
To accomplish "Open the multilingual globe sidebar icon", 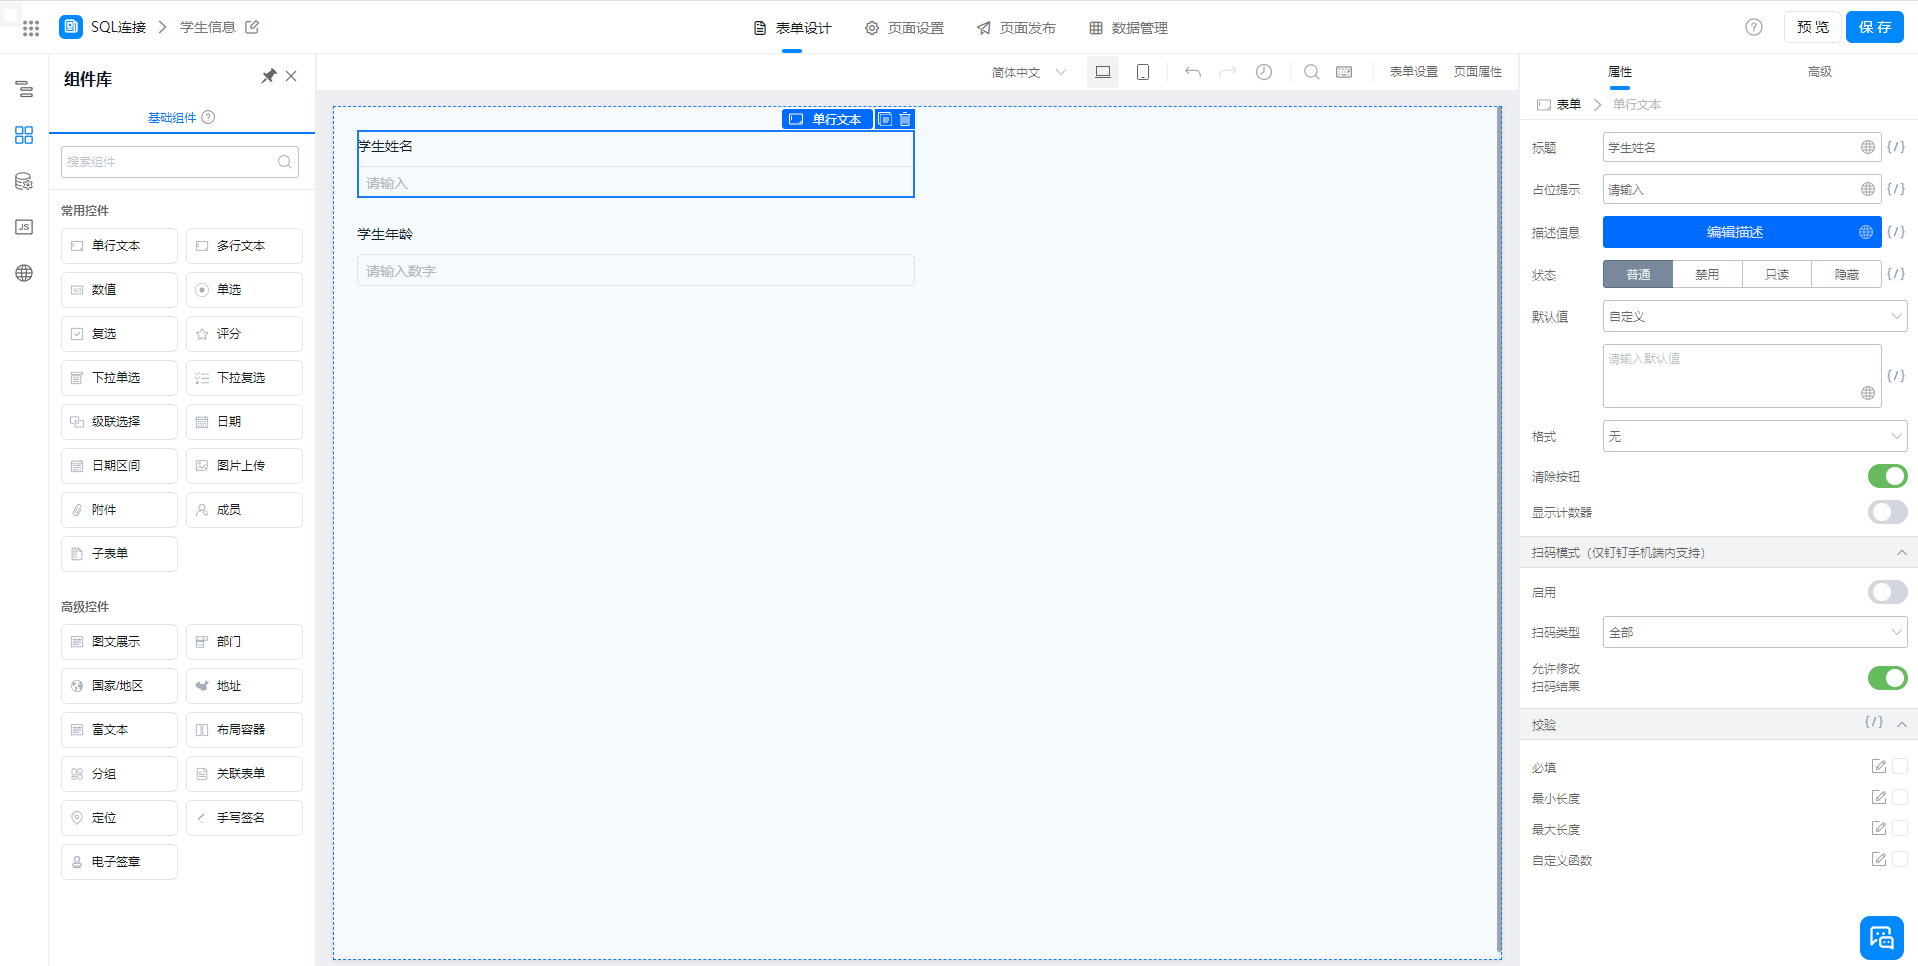I will (24, 273).
